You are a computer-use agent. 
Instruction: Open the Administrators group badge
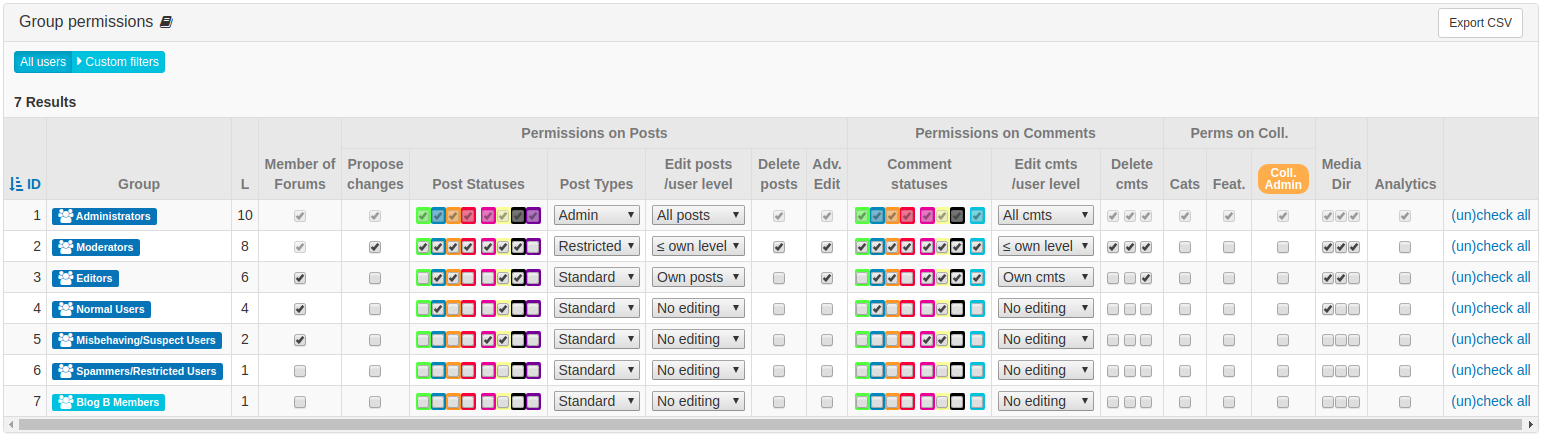click(x=104, y=216)
